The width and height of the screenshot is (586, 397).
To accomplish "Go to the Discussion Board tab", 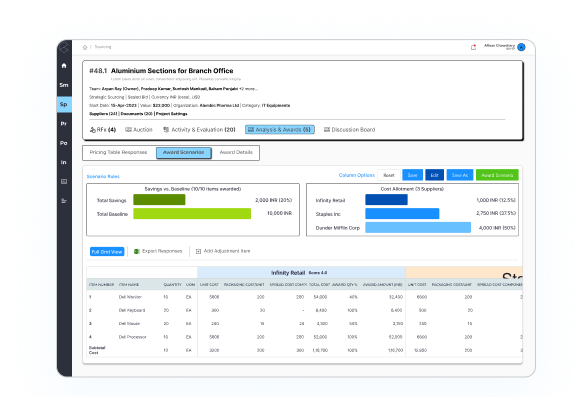I will click(x=349, y=130).
